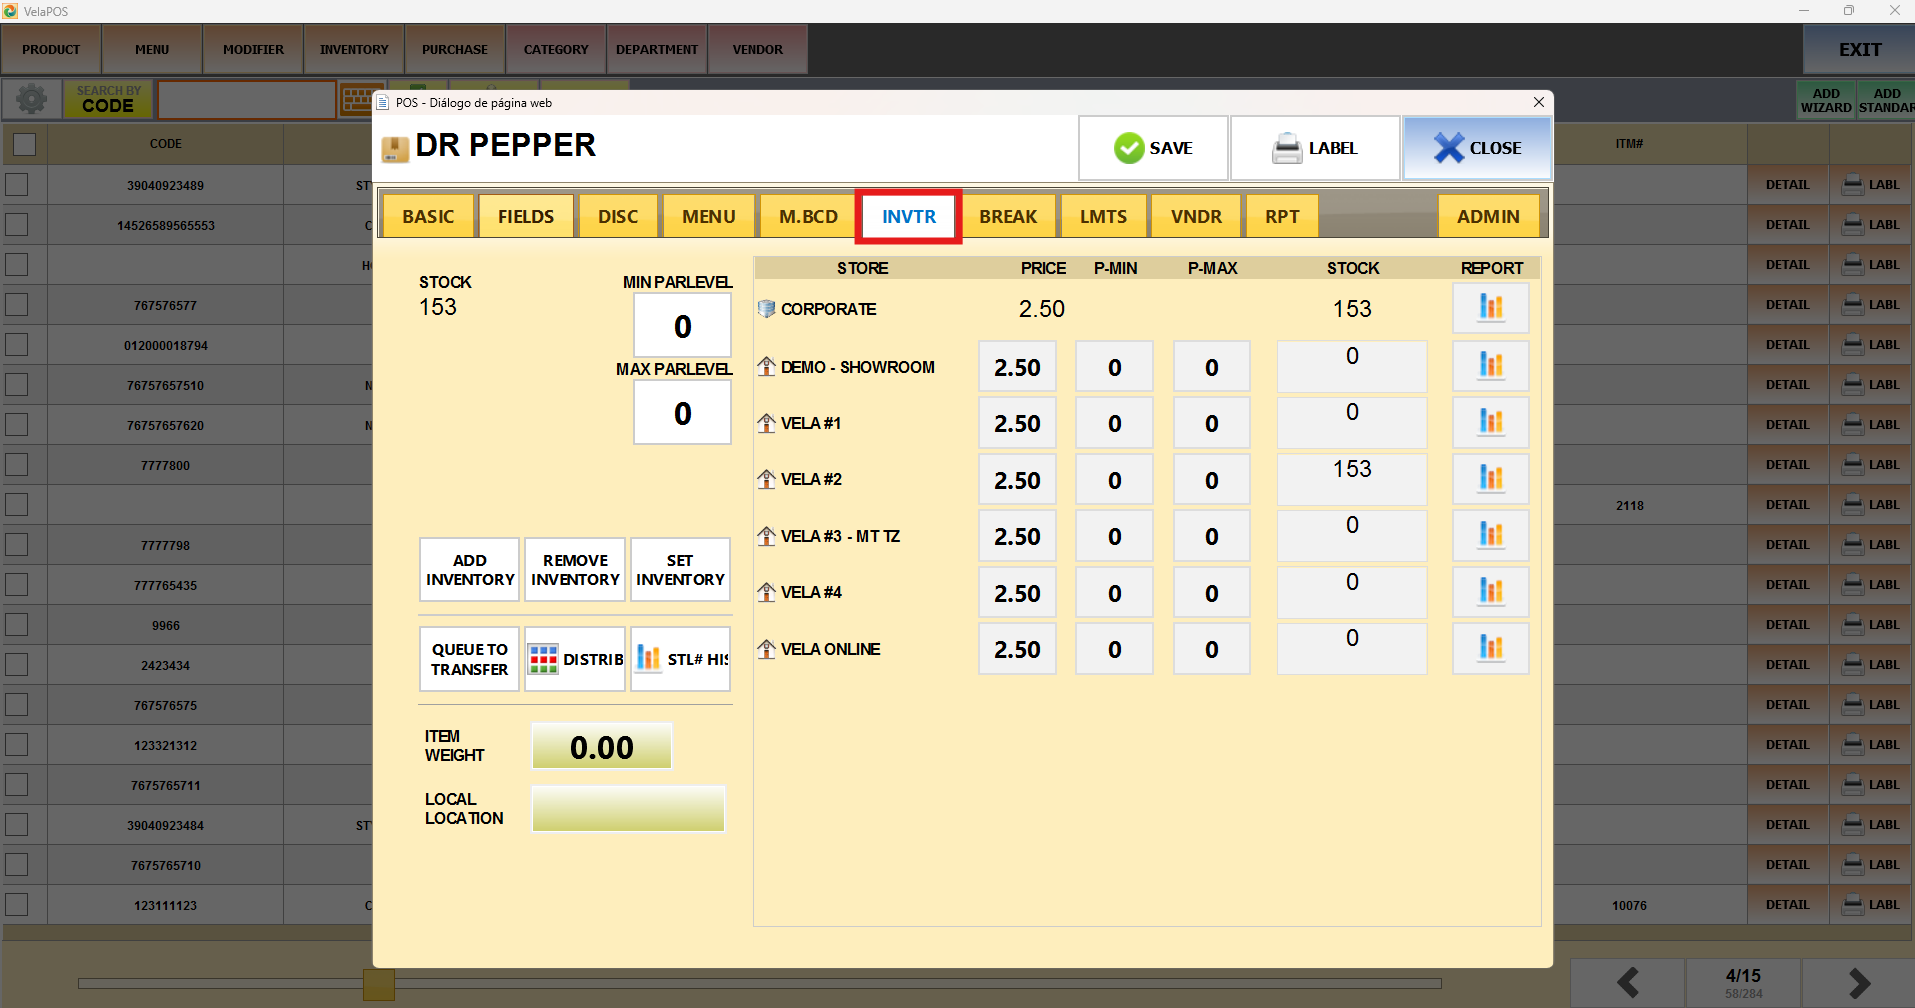
Task: Click SEARCH BY CODE selector
Action: (108, 99)
